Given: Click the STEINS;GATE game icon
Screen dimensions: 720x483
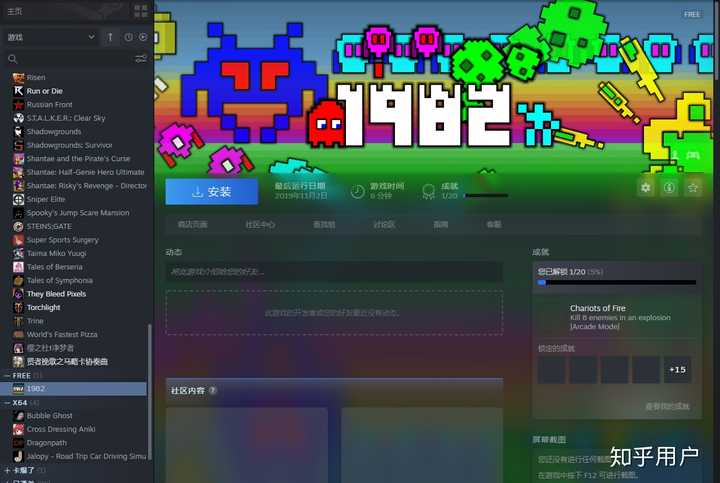Looking at the screenshot, I should [x=18, y=226].
